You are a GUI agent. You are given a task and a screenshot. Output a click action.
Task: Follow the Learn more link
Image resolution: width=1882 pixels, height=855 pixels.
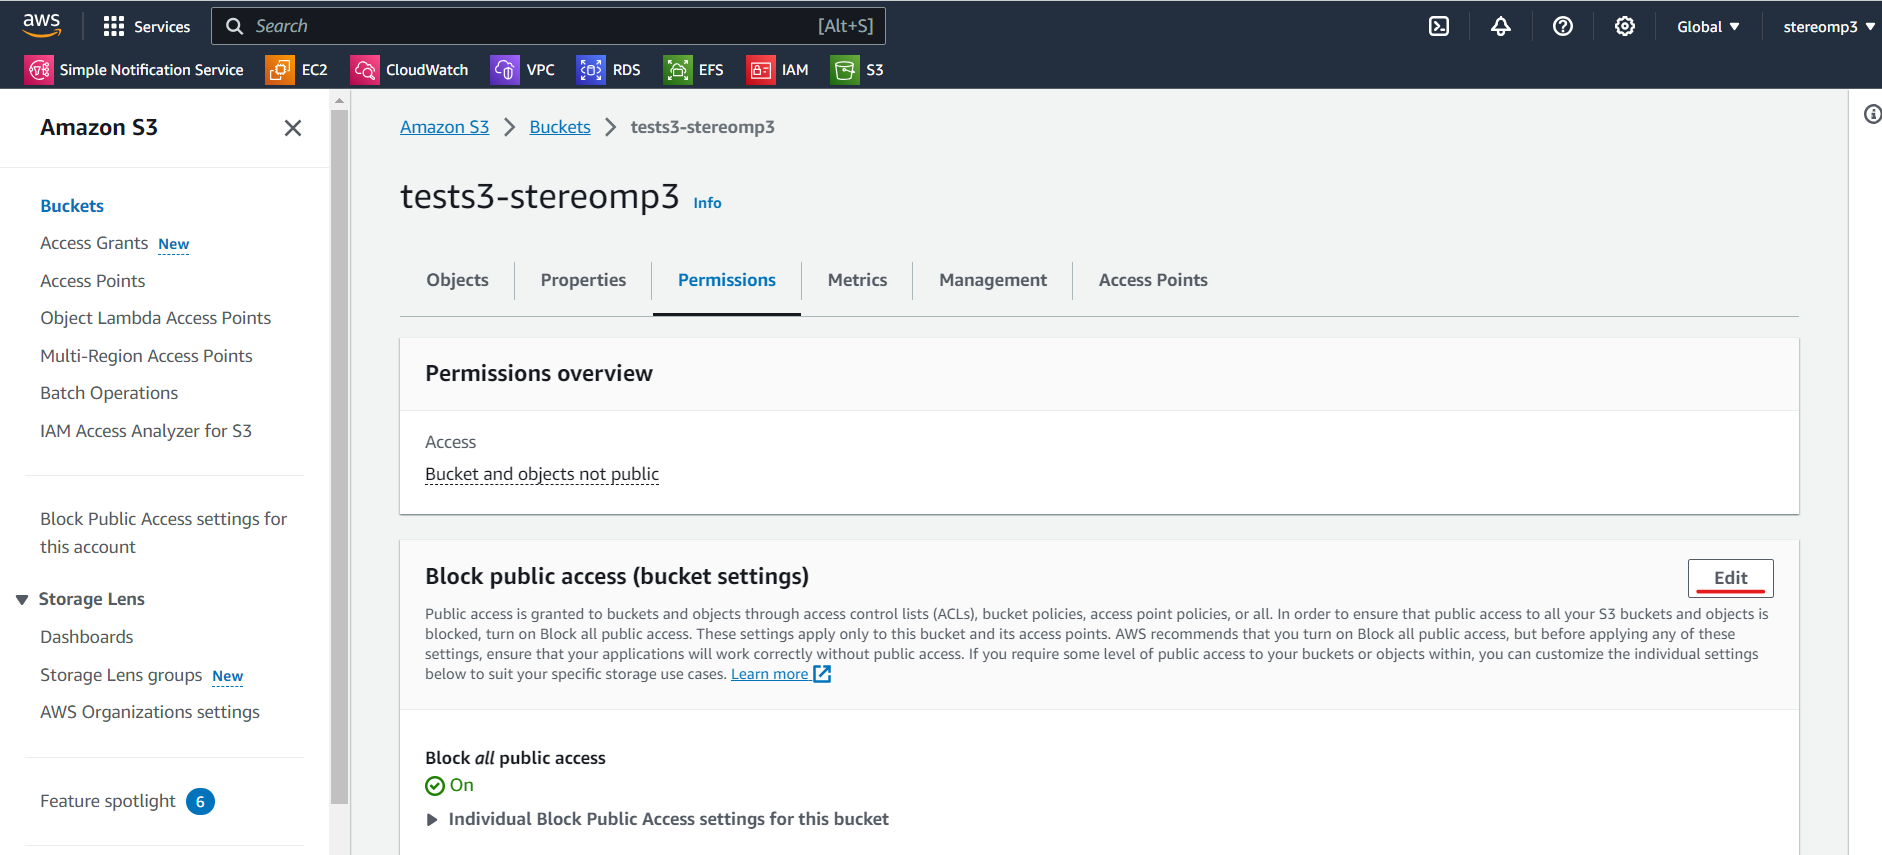pyautogui.click(x=769, y=674)
